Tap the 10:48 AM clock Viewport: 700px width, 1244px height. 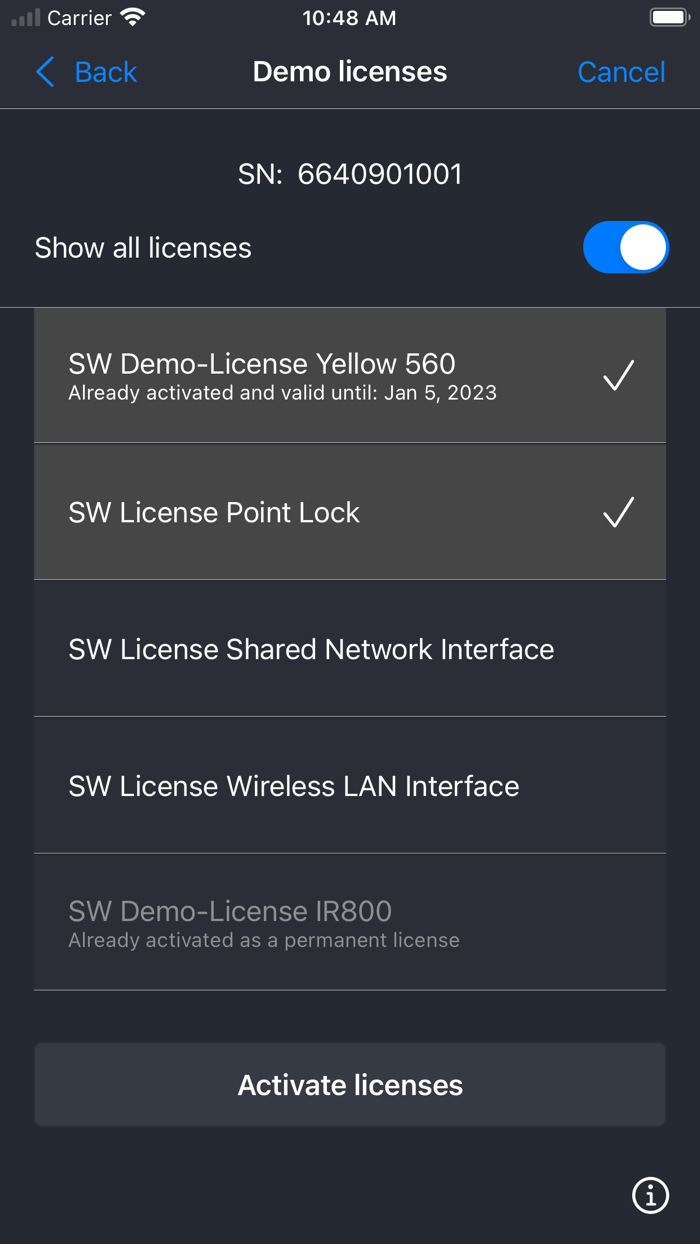tap(349, 18)
